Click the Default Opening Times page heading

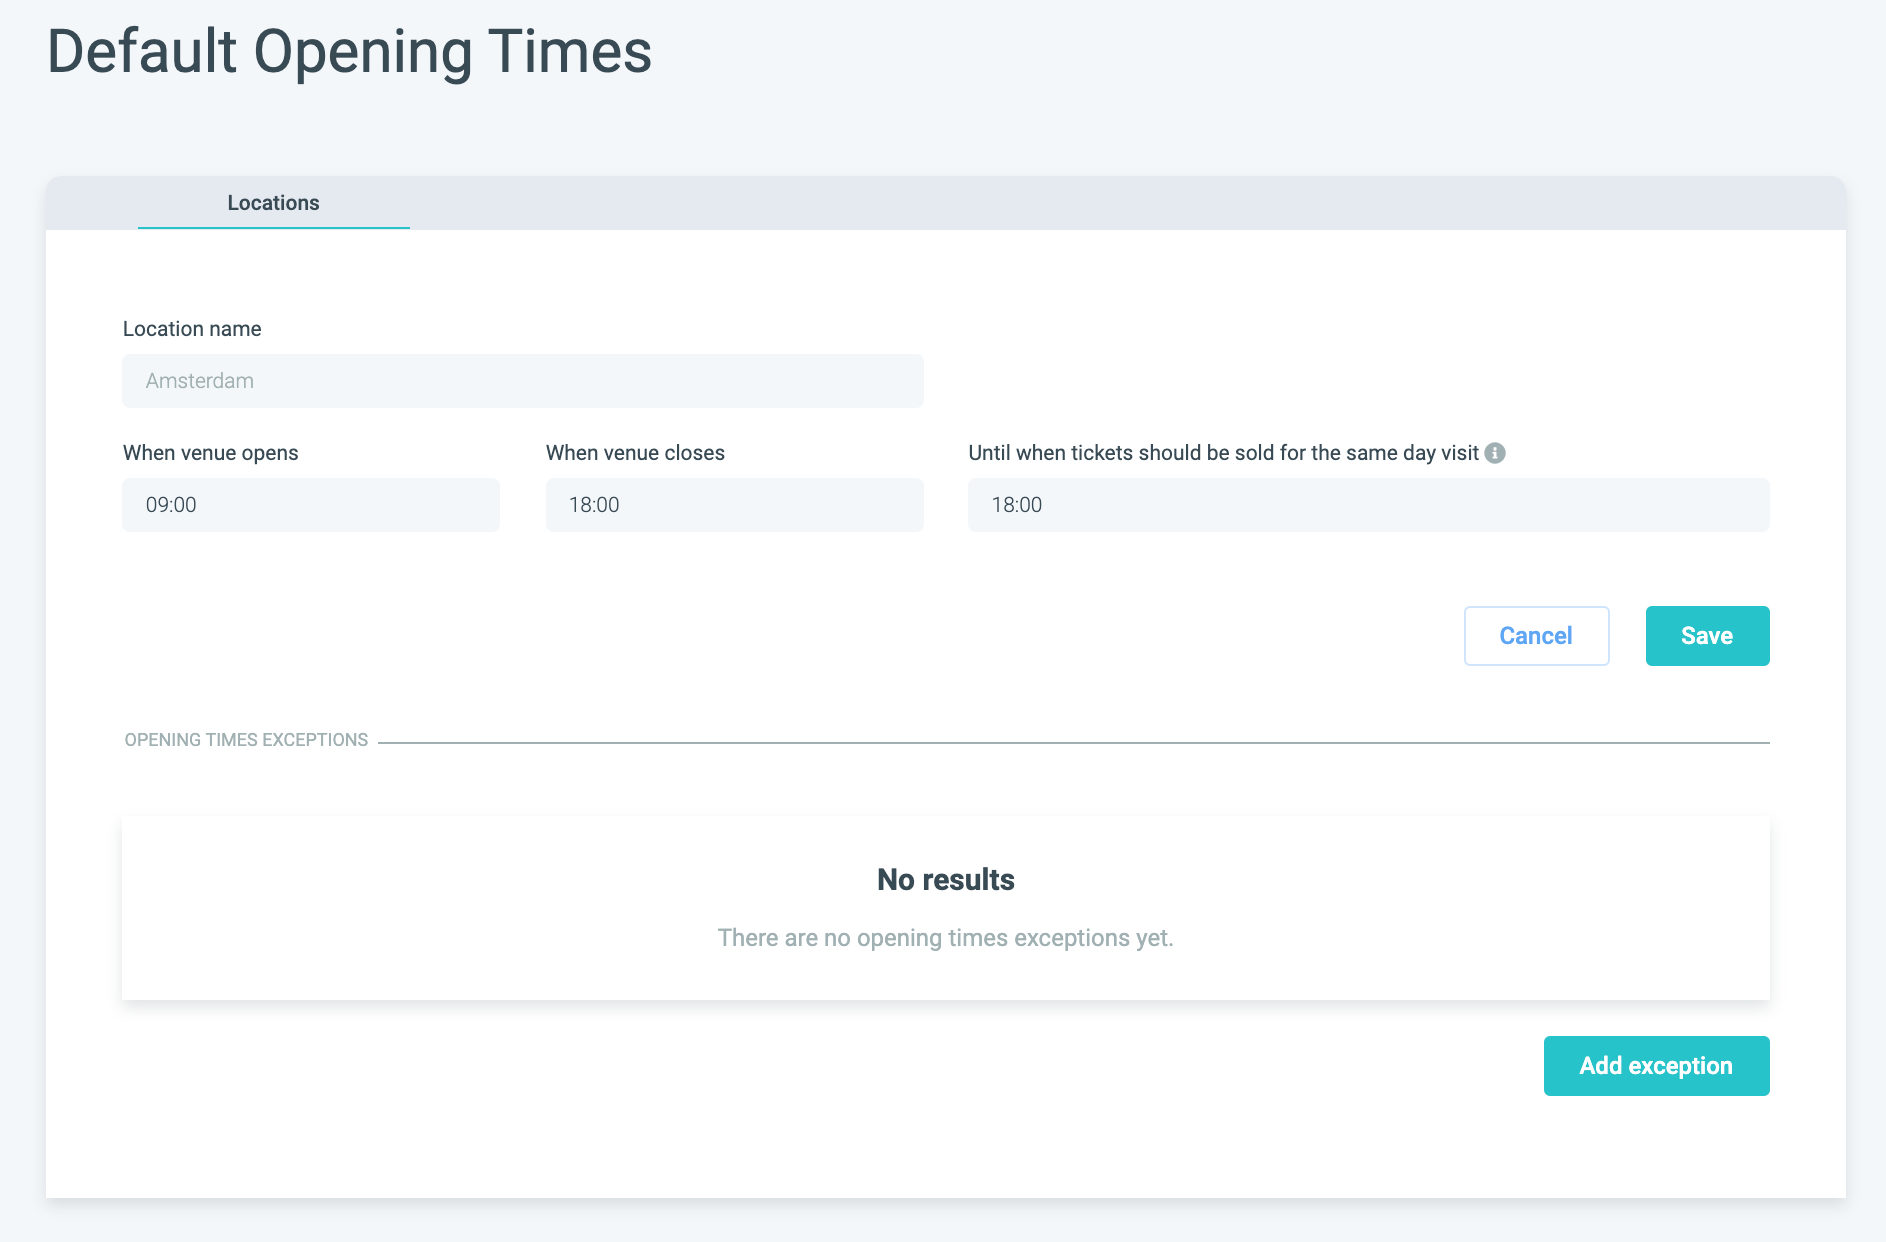pos(350,52)
